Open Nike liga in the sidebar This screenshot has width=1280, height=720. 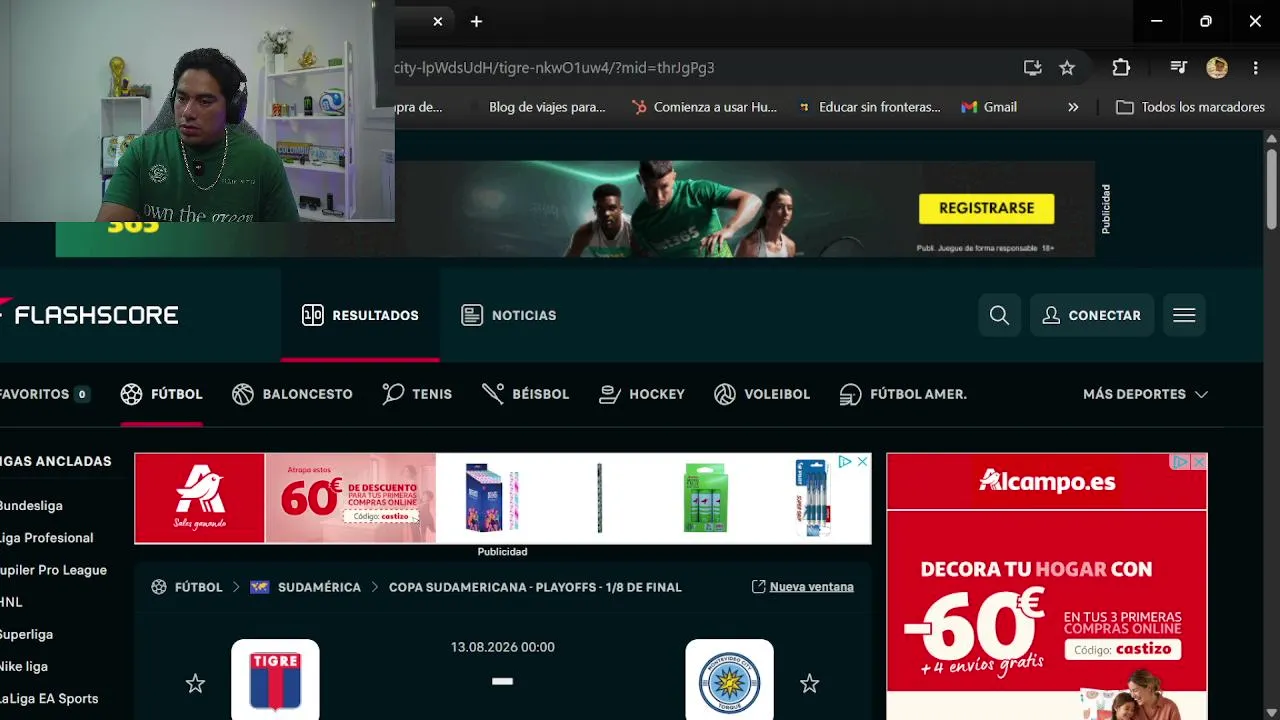[x=24, y=666]
